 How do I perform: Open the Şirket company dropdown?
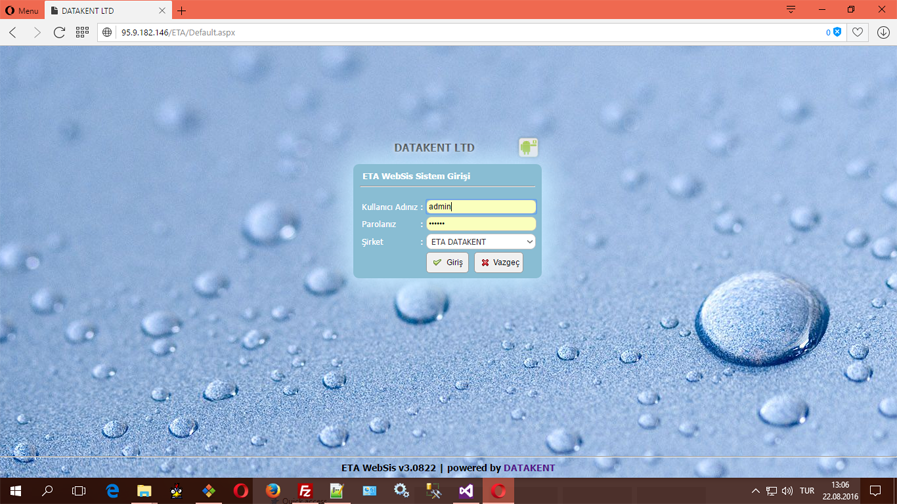coord(481,242)
